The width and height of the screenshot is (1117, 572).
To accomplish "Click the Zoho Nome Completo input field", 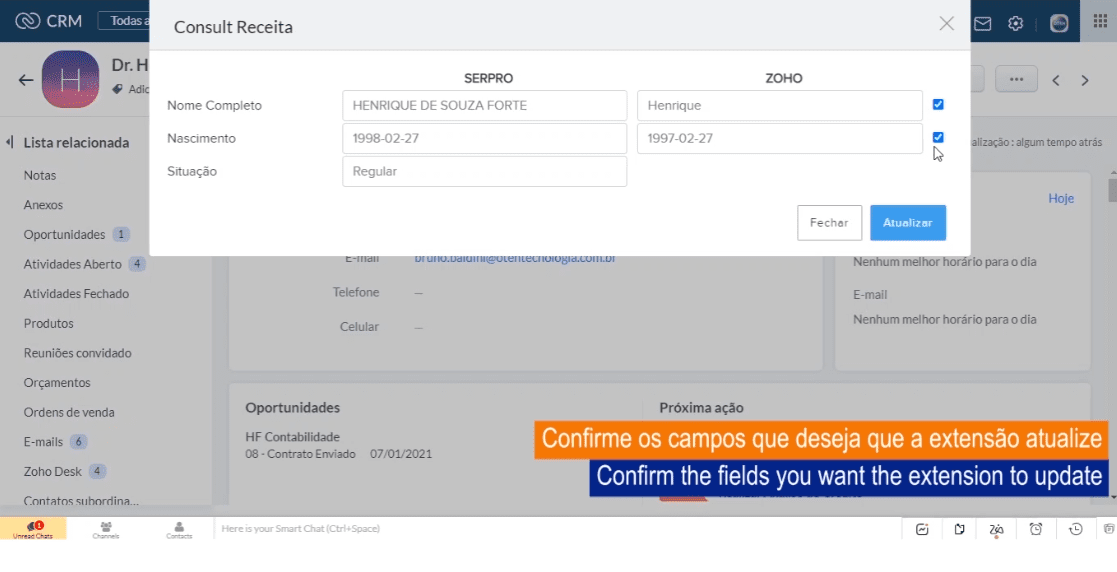I will tap(779, 105).
